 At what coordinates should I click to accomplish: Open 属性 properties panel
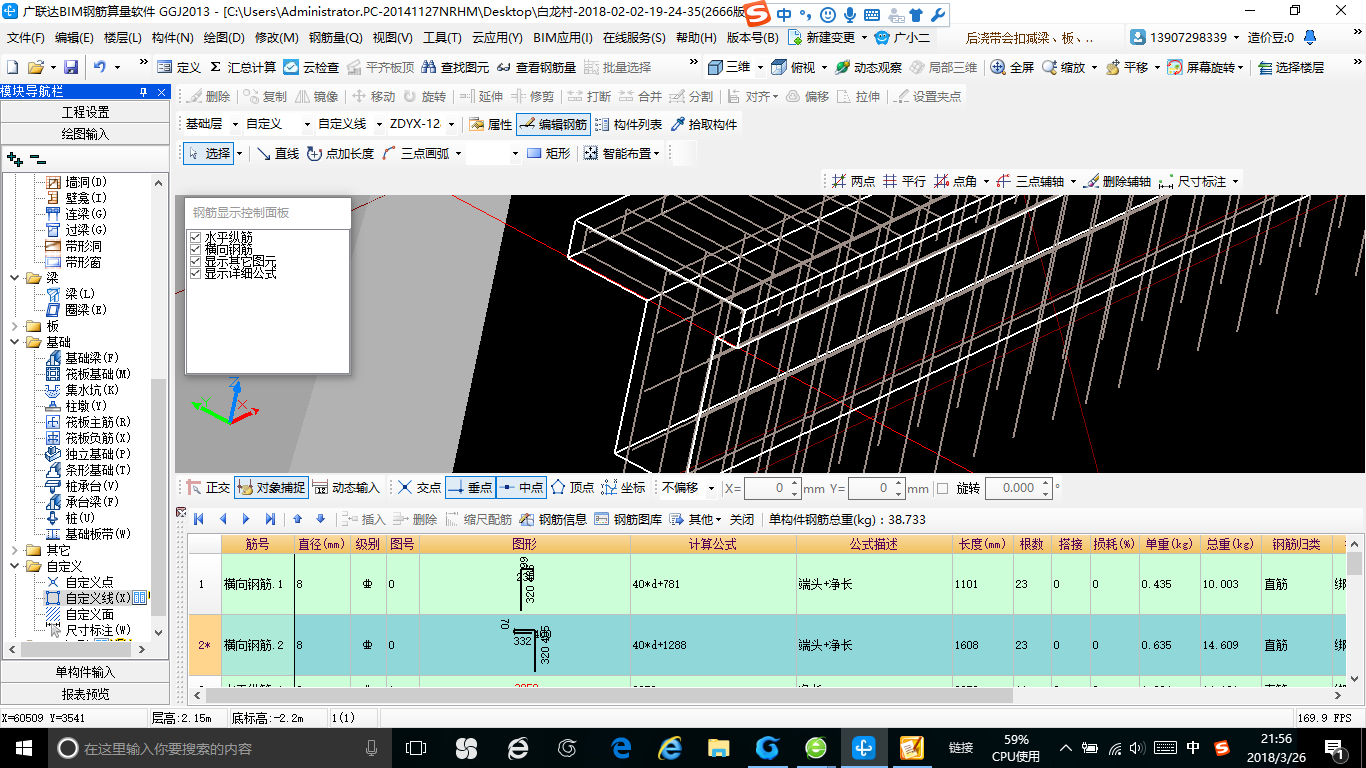(x=490, y=125)
